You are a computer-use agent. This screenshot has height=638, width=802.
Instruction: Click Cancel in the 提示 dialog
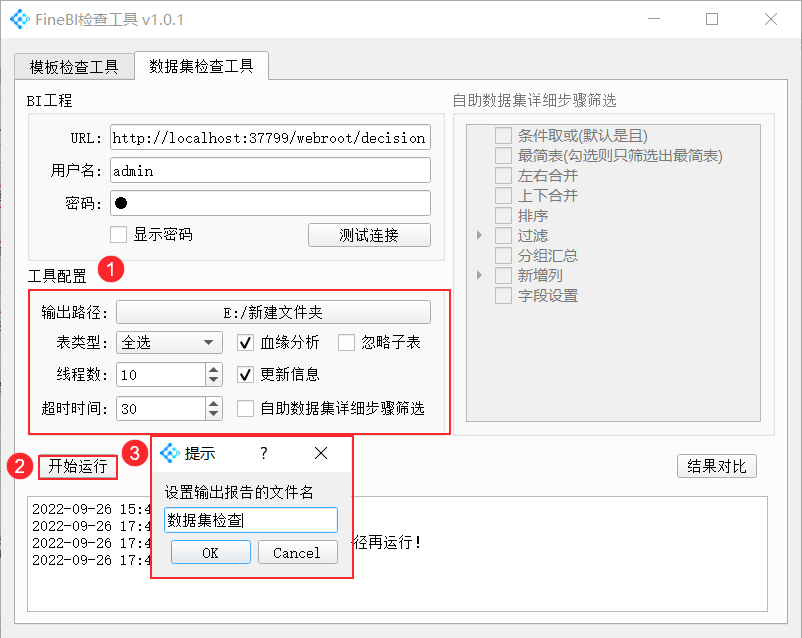click(297, 553)
